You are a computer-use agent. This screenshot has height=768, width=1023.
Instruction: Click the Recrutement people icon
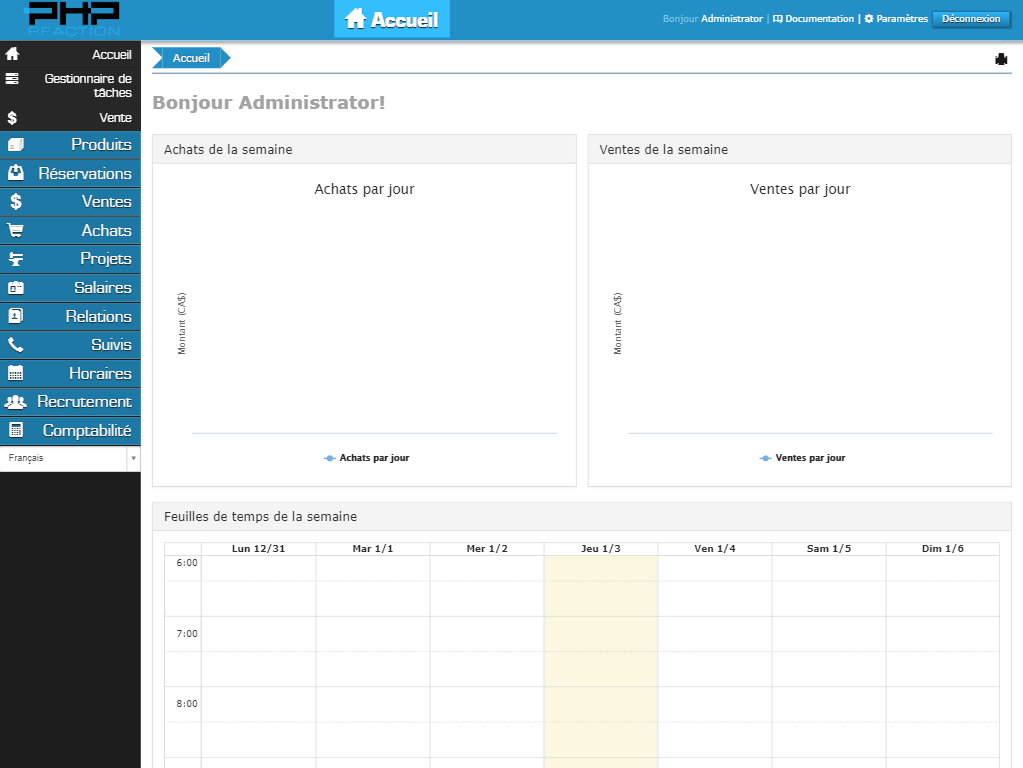(15, 402)
